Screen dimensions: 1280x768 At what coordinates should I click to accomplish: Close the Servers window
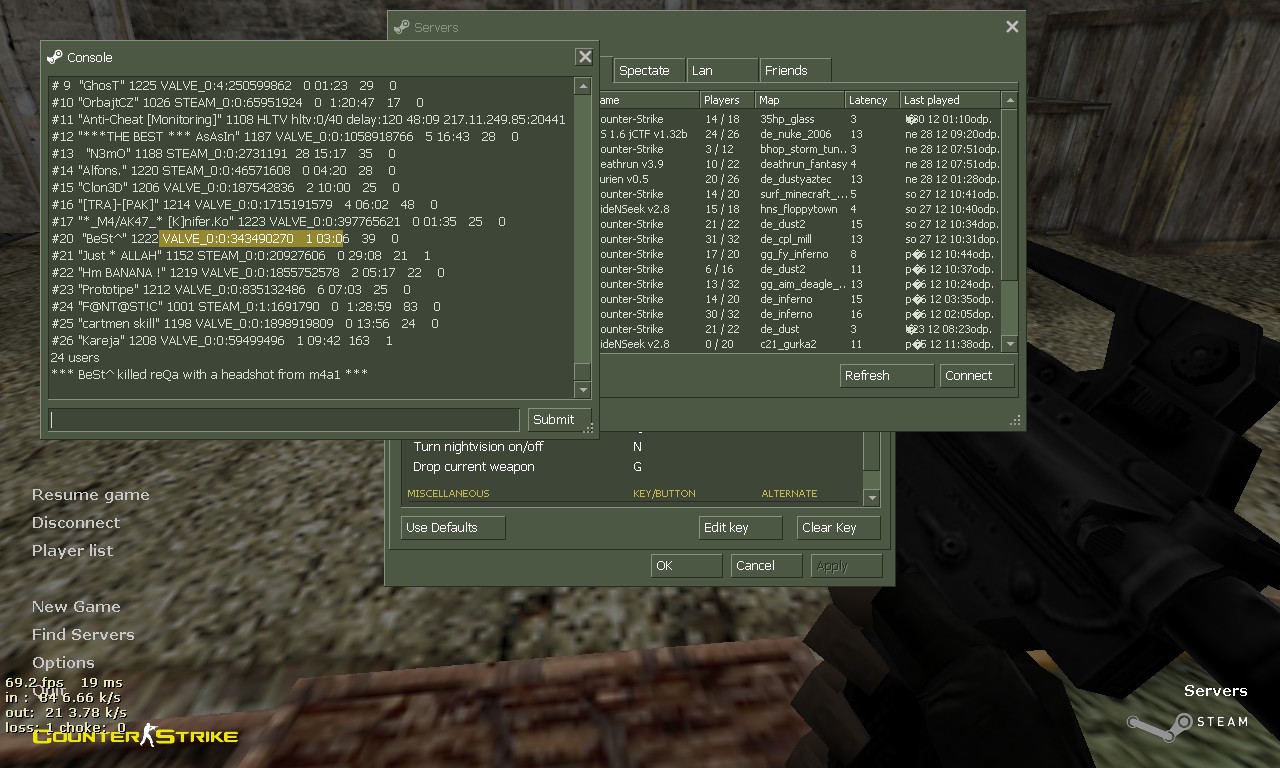1012,27
